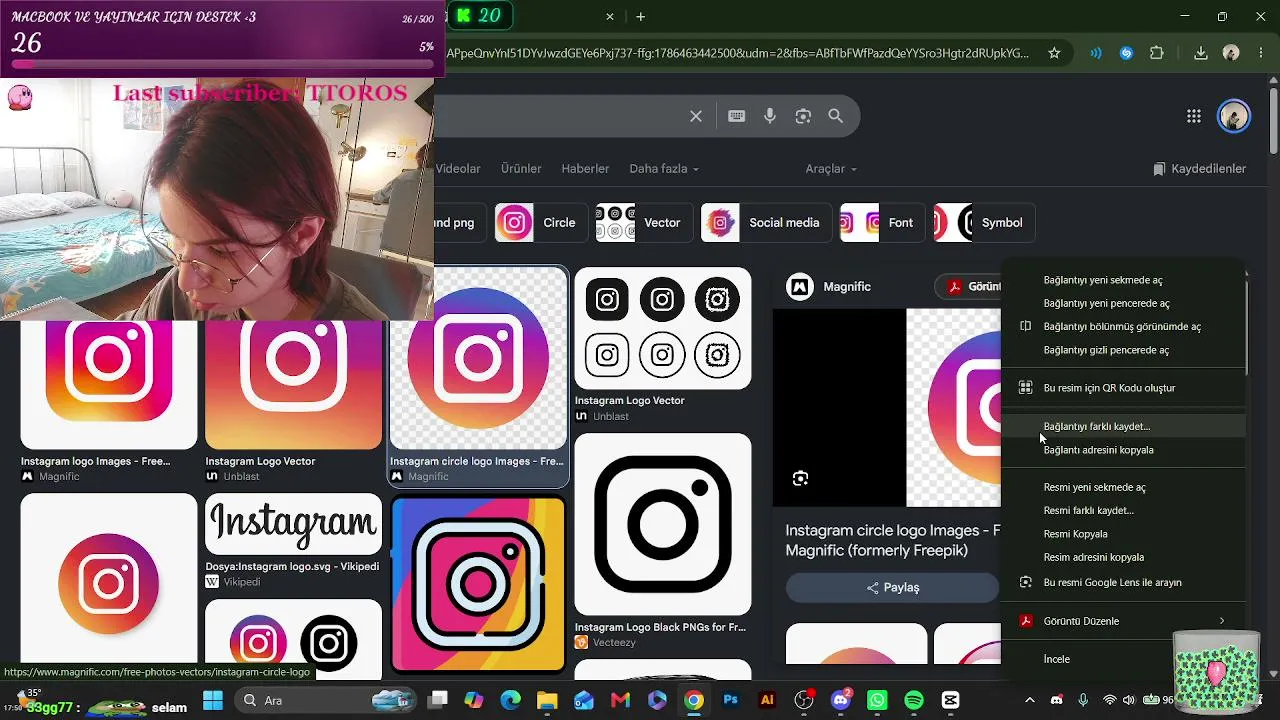The image size is (1280, 720).
Task: Show hidden system tray icons
Action: (x=1029, y=700)
